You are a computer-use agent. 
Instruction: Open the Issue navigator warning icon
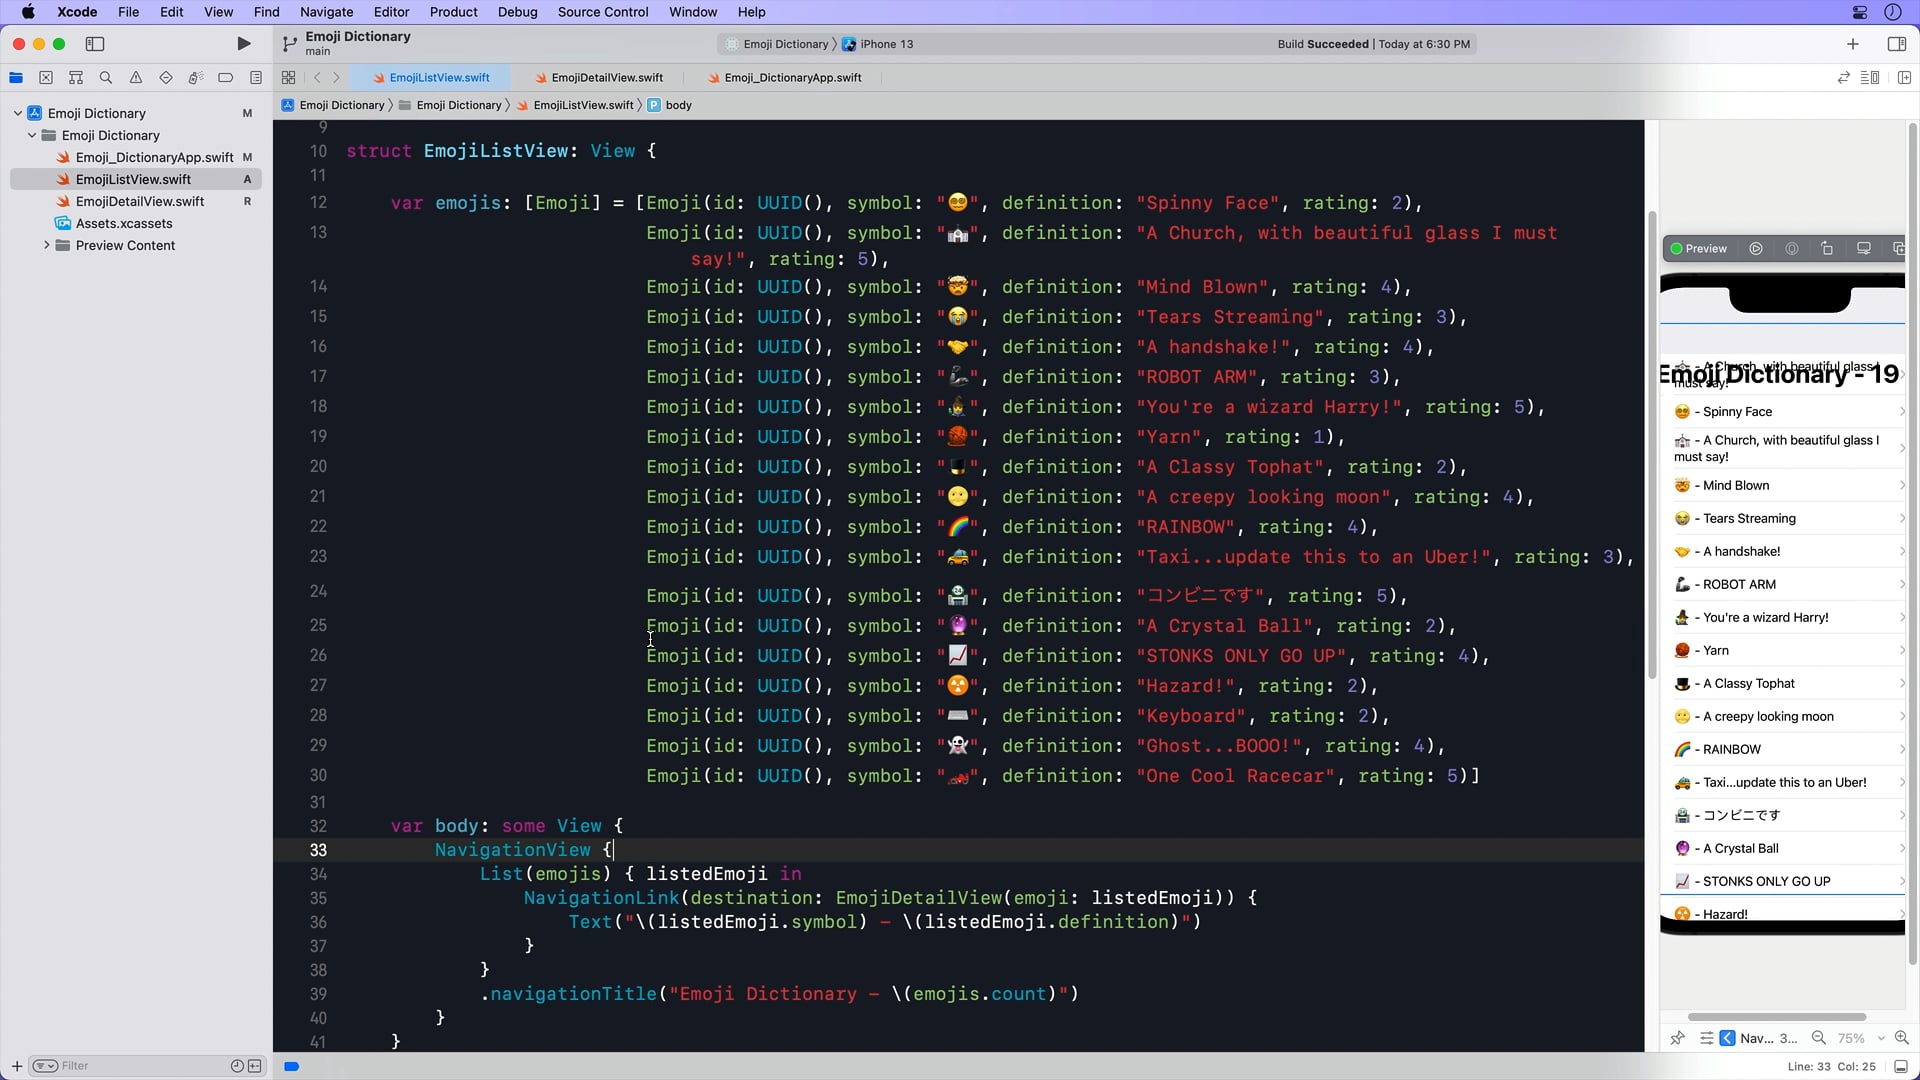(x=136, y=78)
